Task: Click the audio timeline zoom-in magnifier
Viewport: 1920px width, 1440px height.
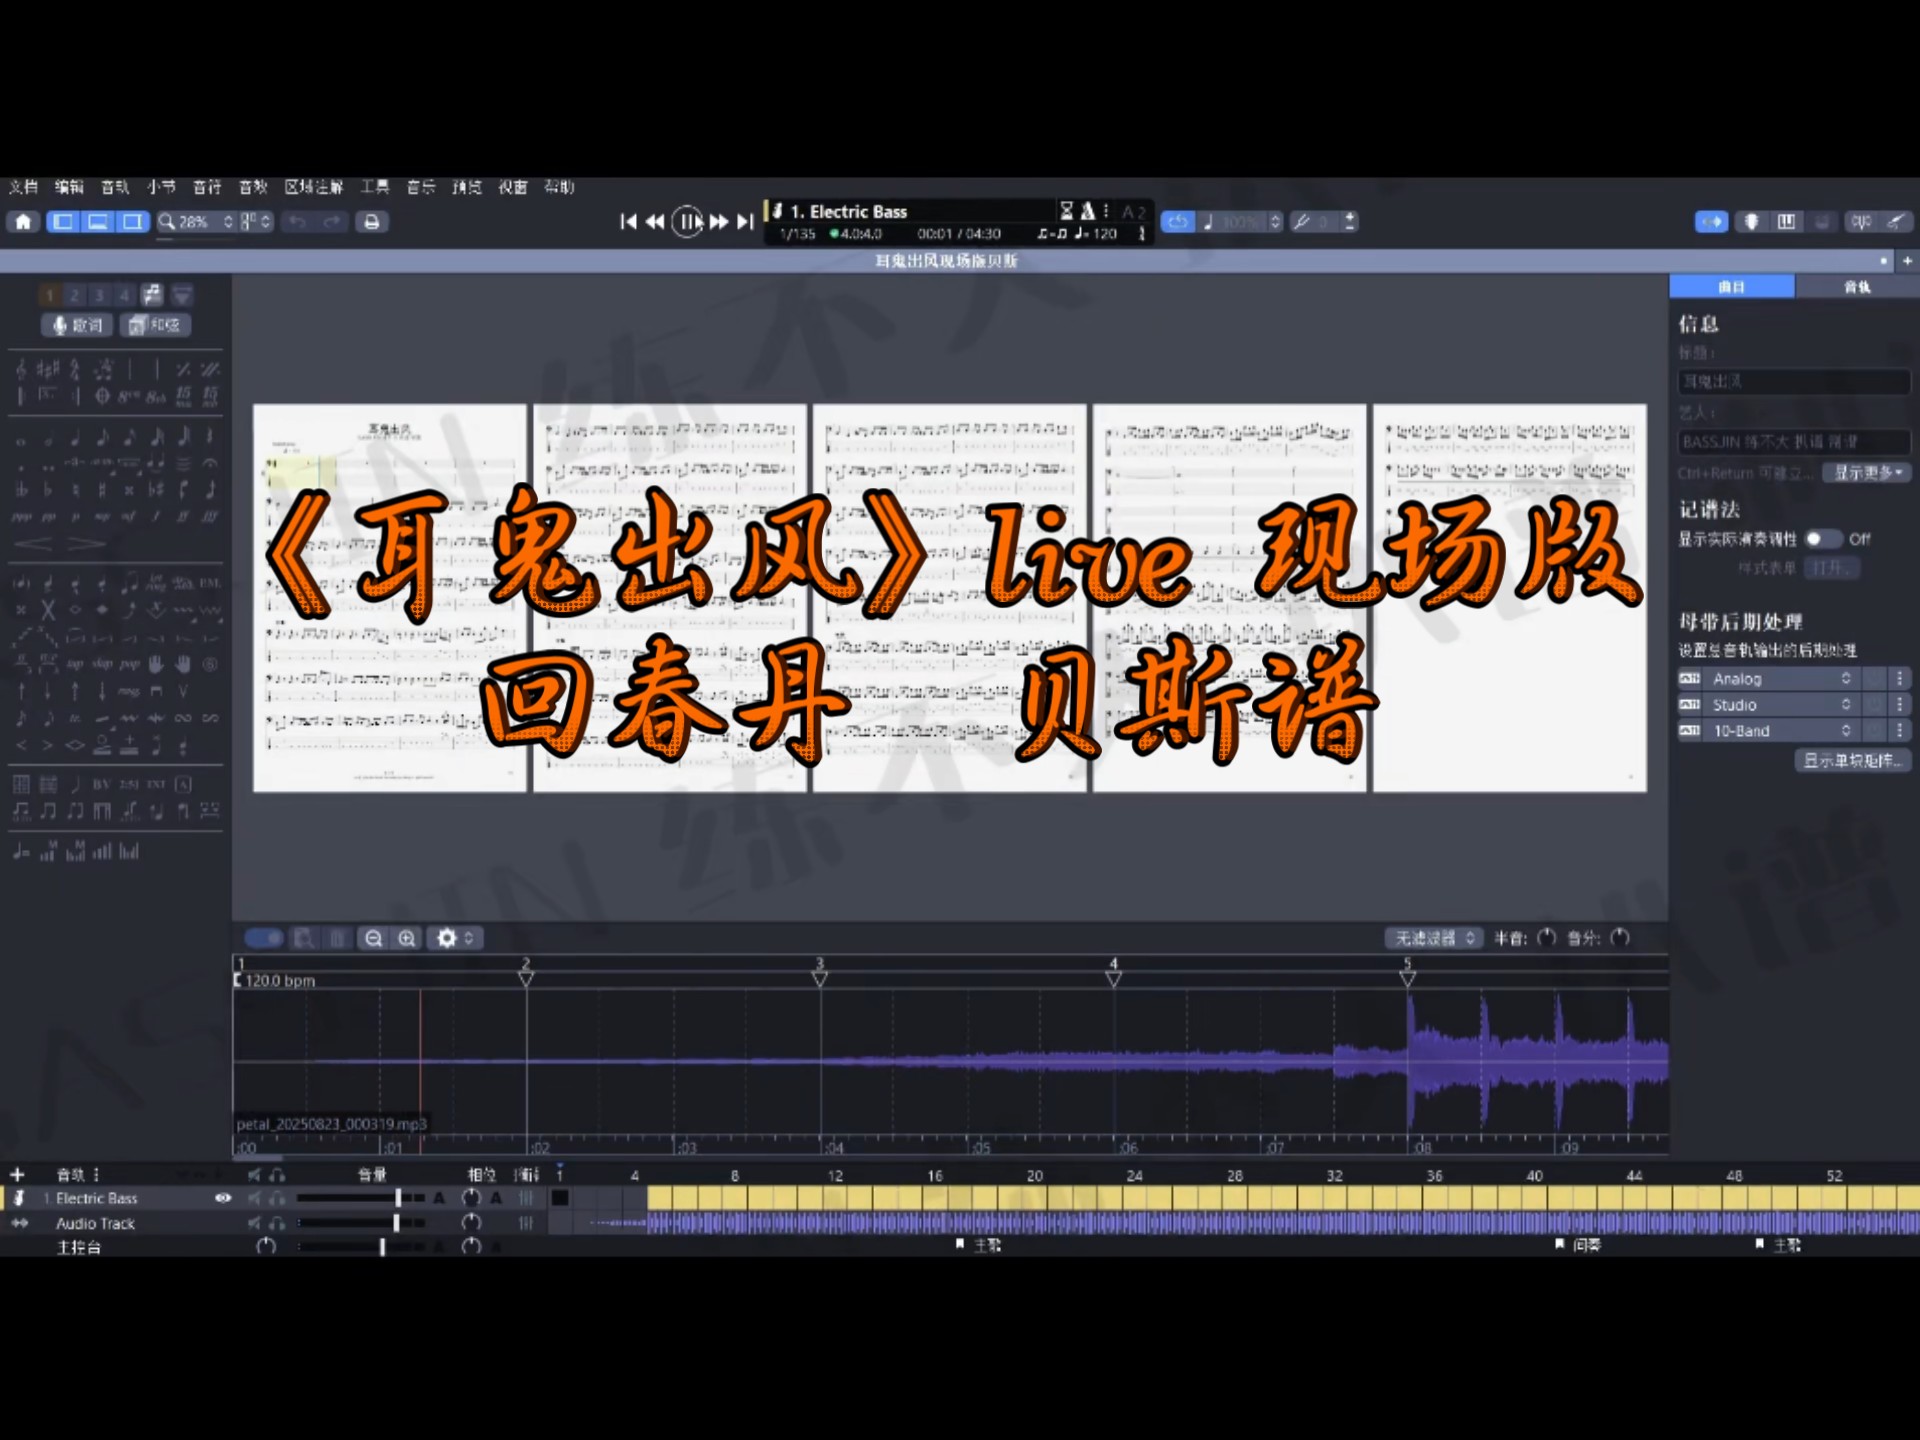Action: point(407,938)
